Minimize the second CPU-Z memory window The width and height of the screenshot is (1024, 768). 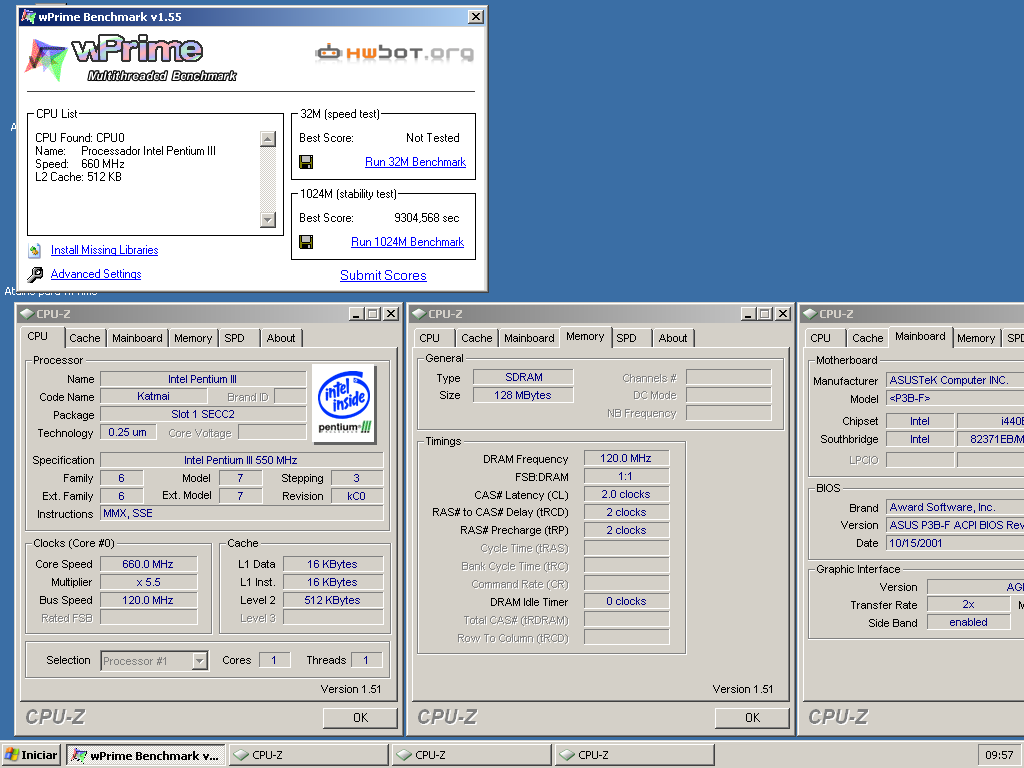coord(748,314)
